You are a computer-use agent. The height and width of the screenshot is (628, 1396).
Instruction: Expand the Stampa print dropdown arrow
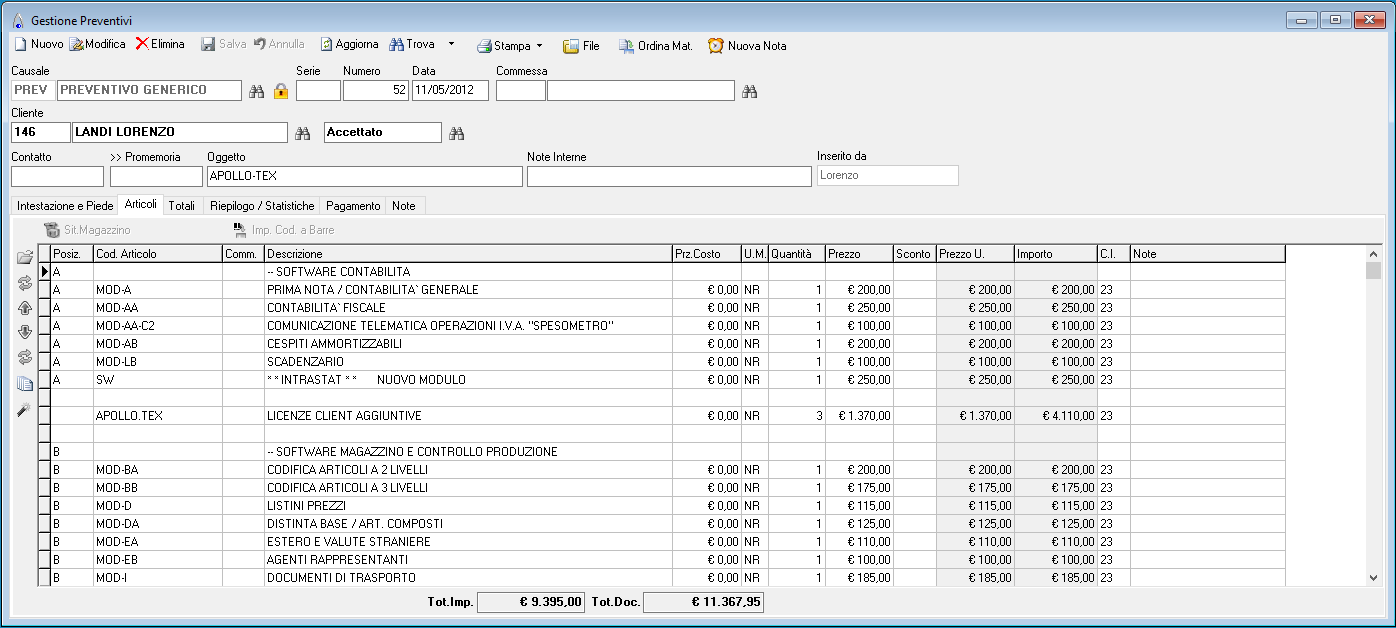point(539,45)
